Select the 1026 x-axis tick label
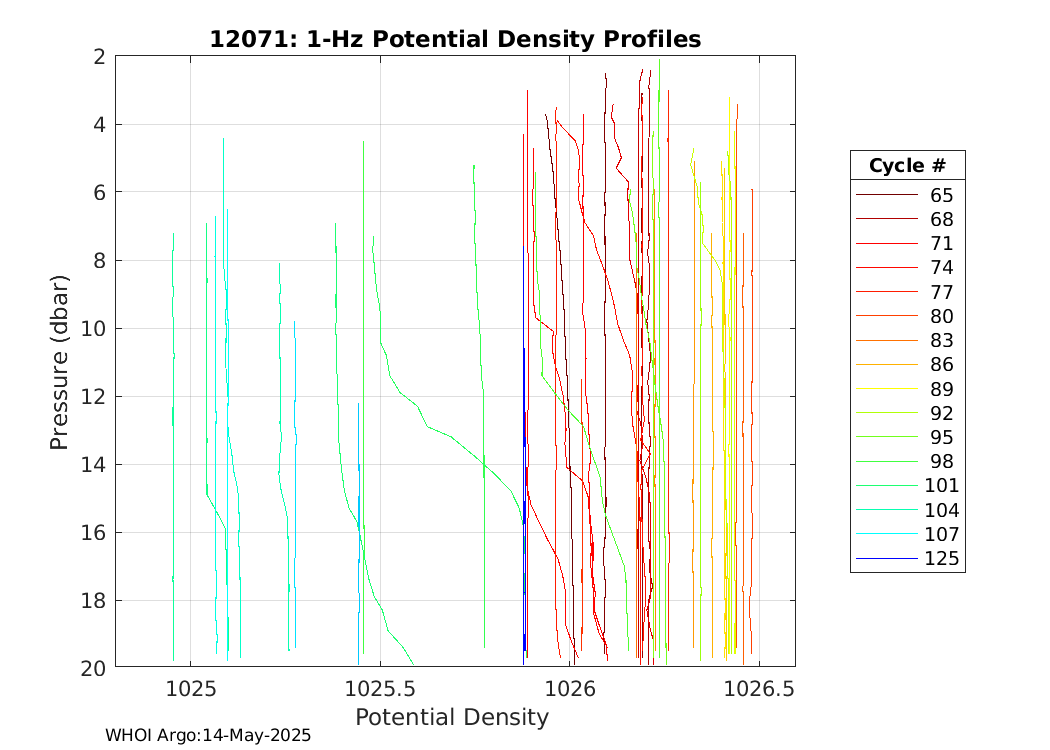The height and width of the screenshot is (750, 1050). click(569, 688)
